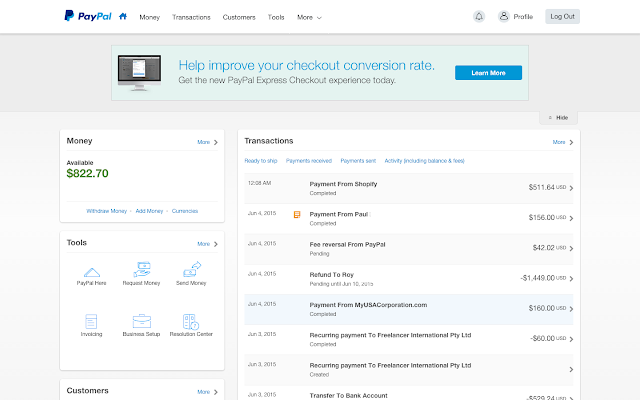The image size is (640, 400).
Task: Click the PayPal logo
Action: click(88, 16)
